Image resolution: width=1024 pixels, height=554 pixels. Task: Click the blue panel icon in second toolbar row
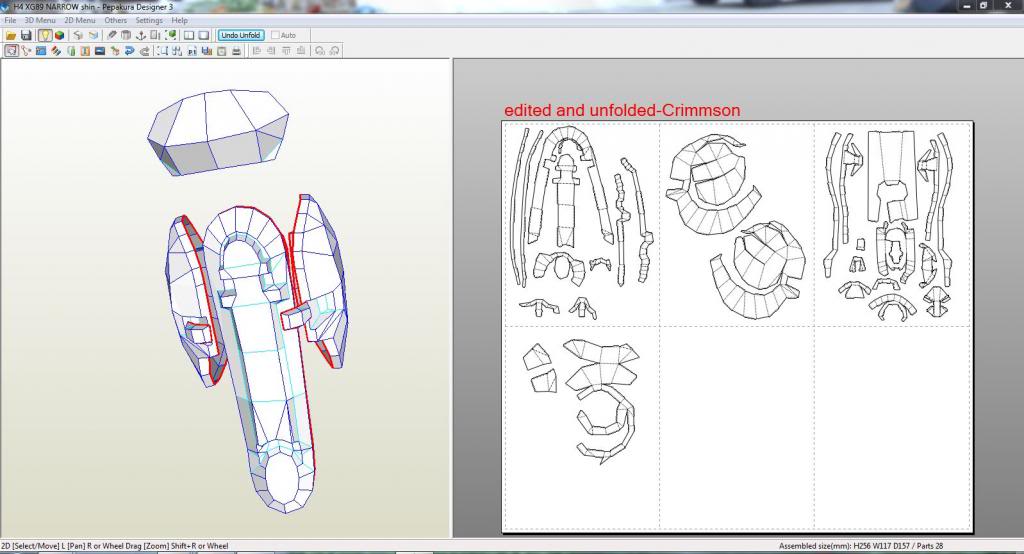(40, 51)
